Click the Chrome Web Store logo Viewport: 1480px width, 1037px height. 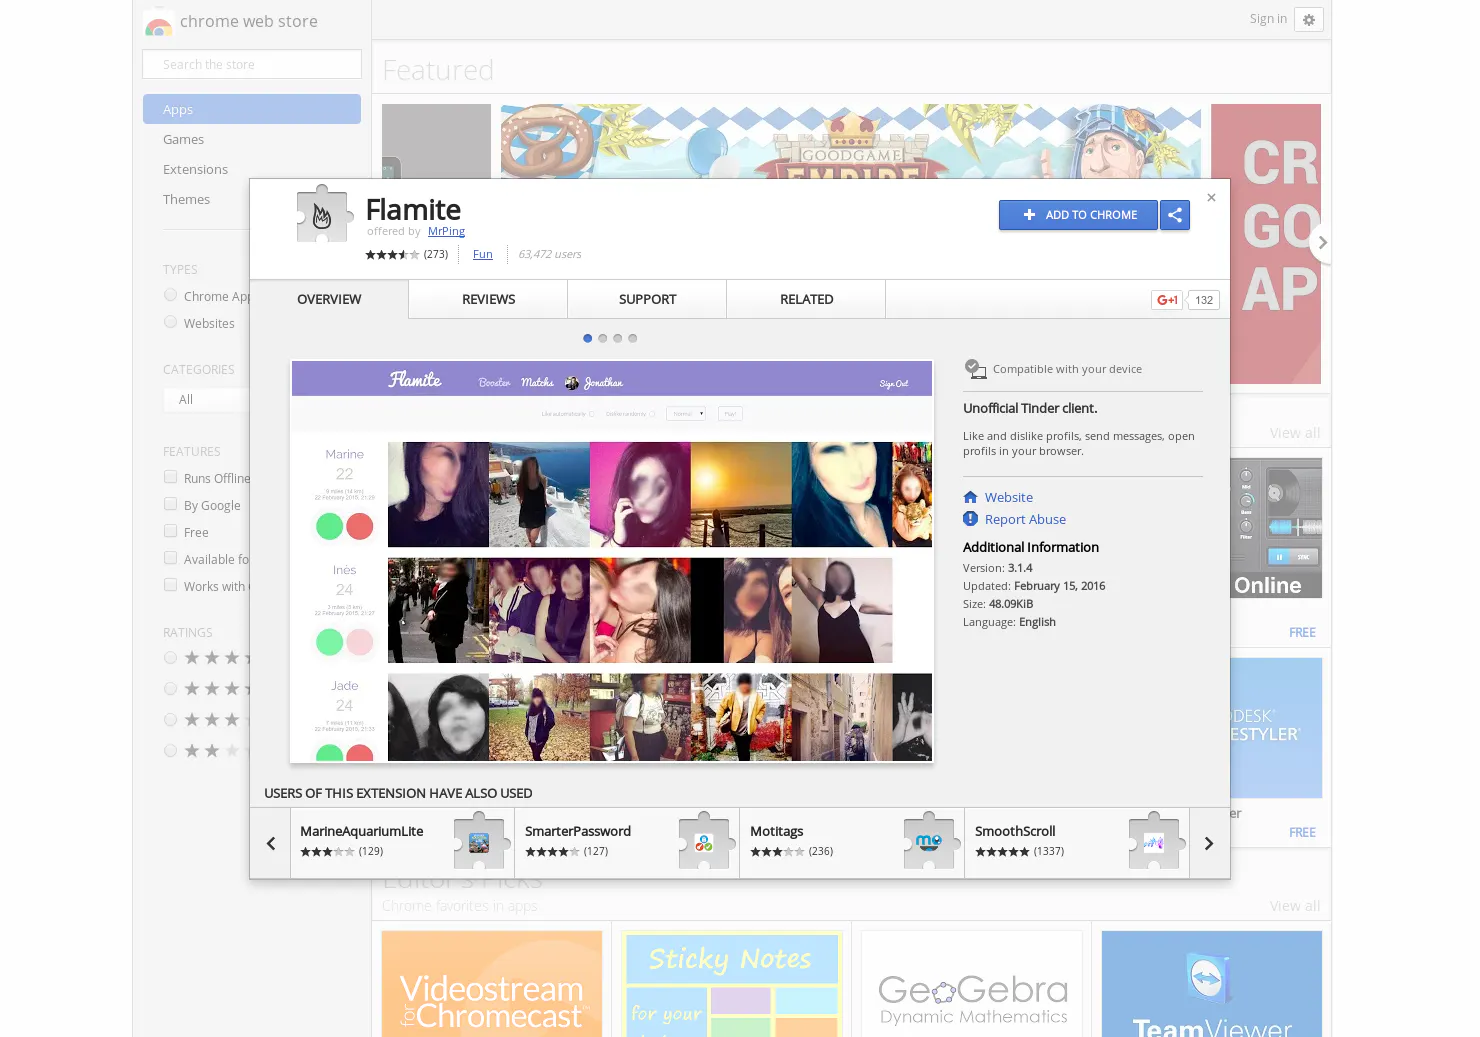click(x=158, y=22)
